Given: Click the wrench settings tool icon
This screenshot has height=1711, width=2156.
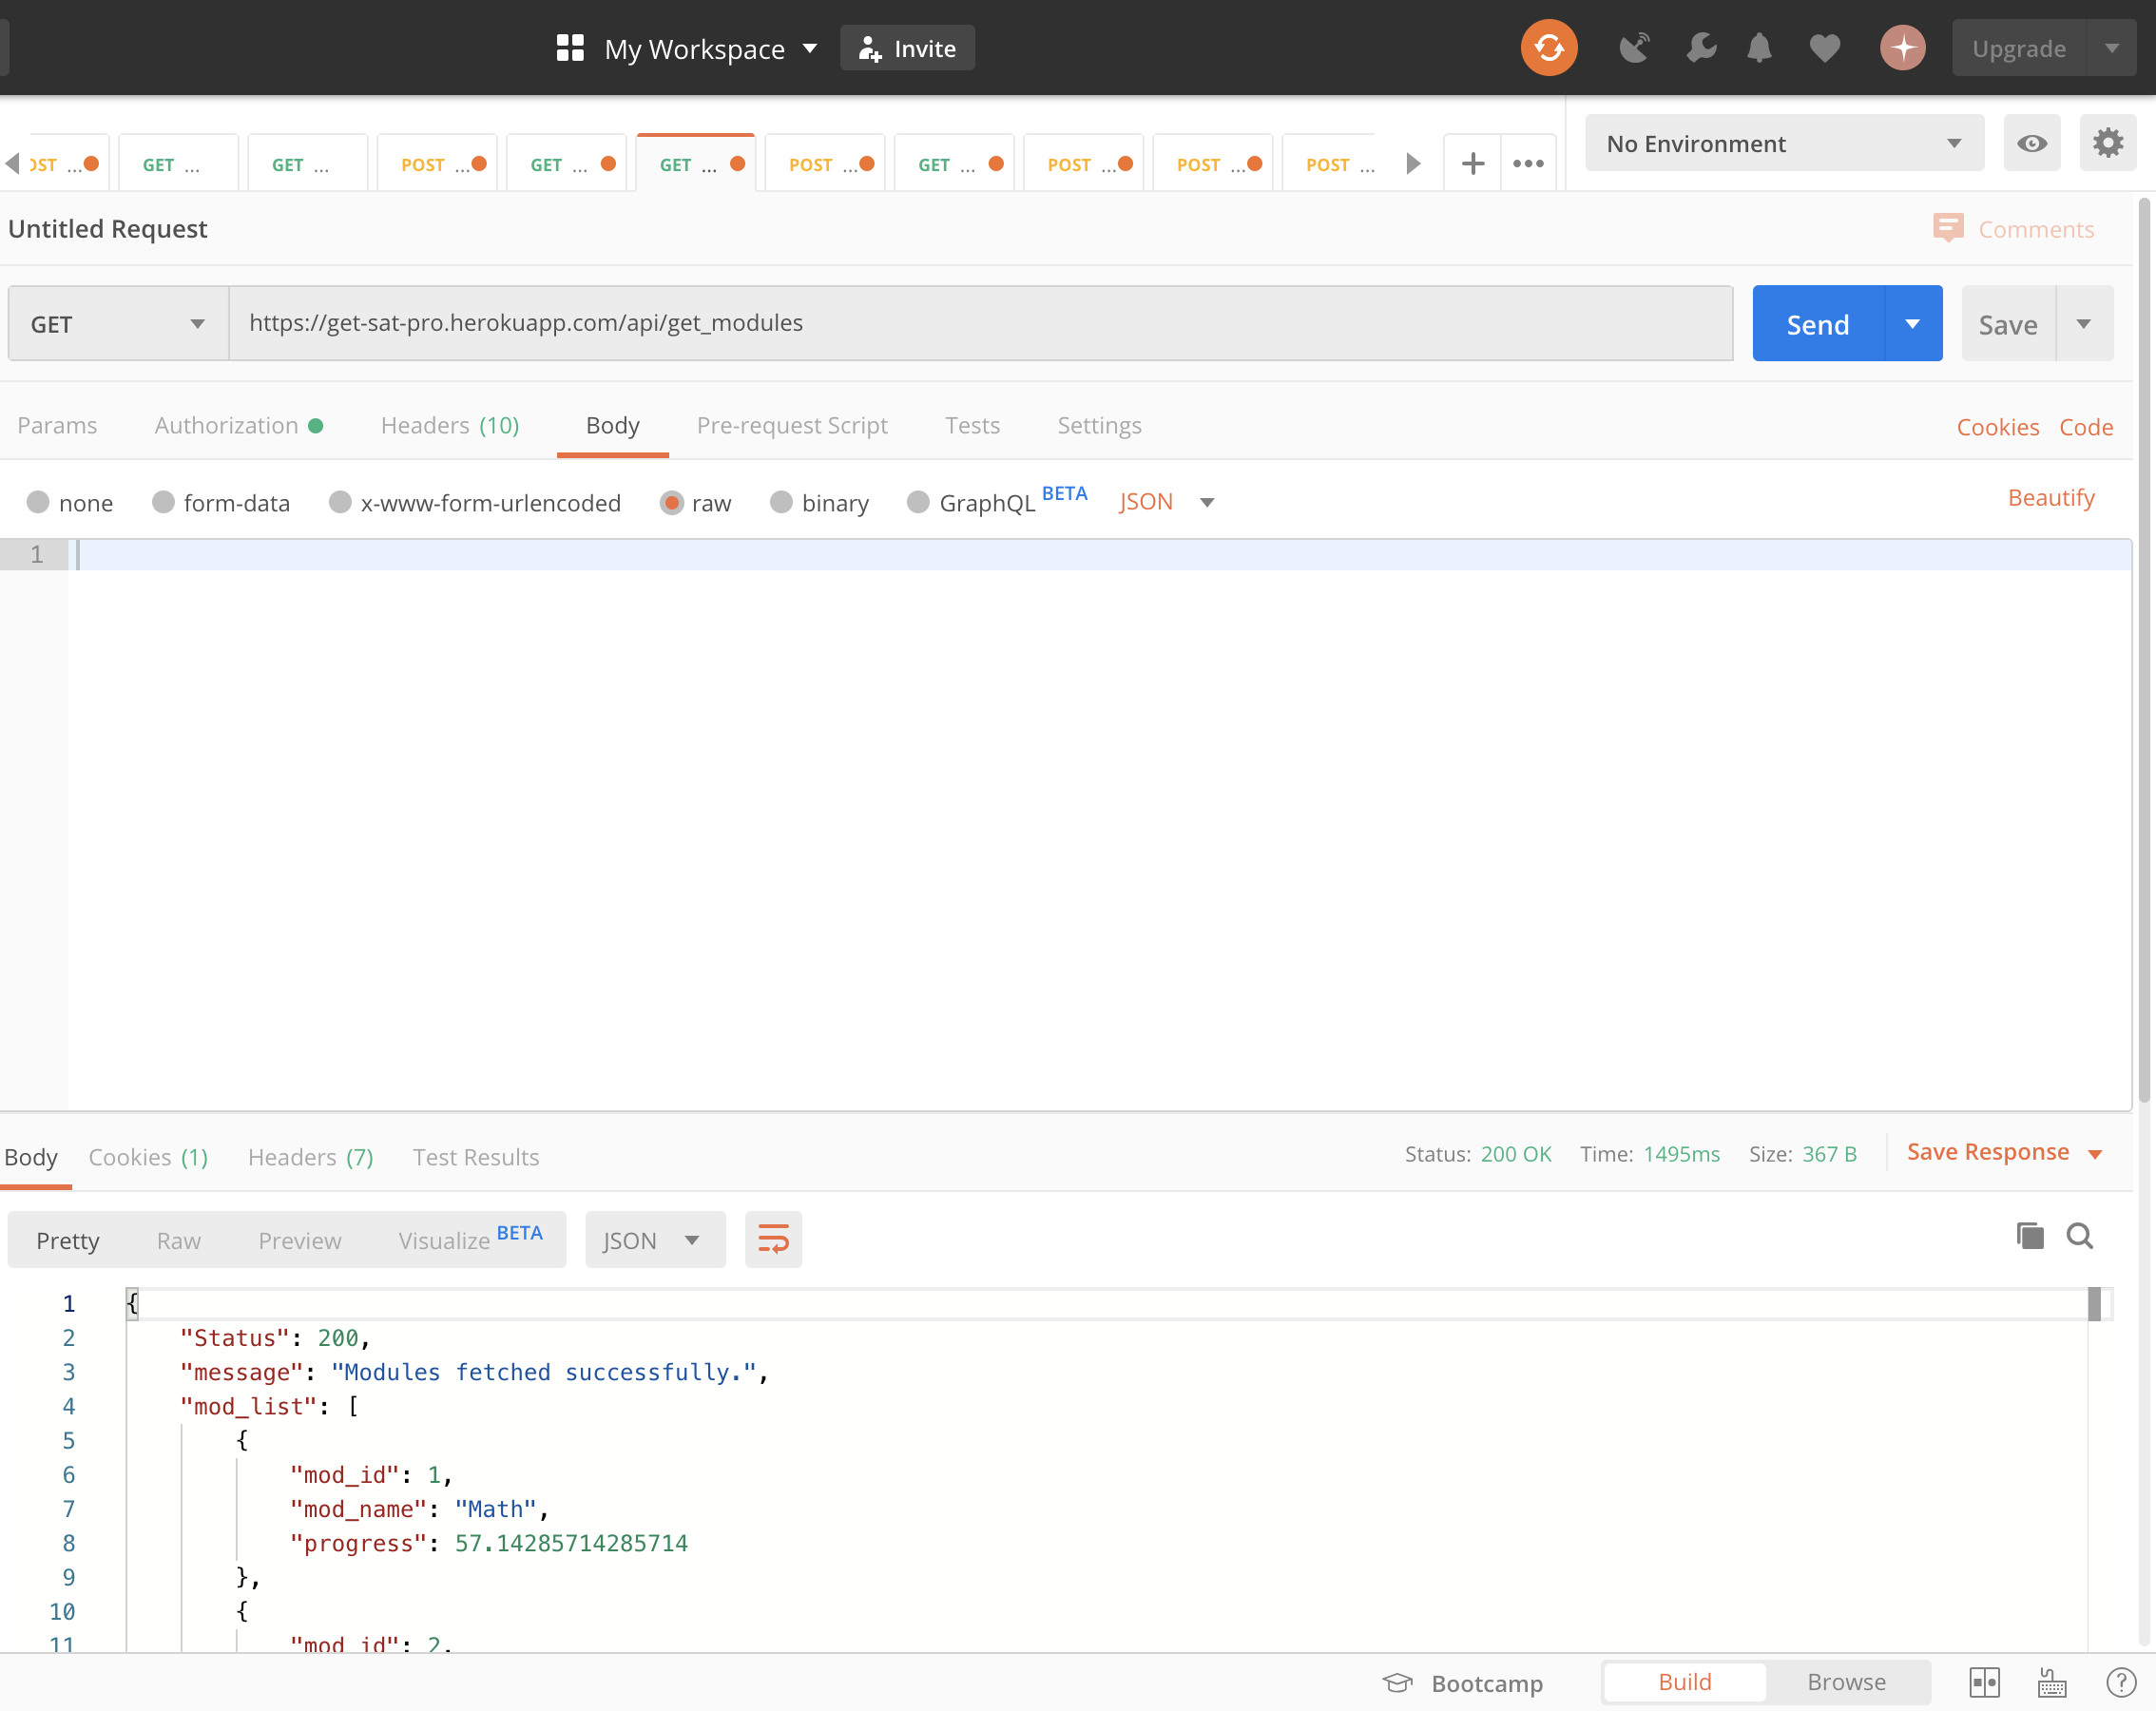Looking at the screenshot, I should coord(1700,48).
